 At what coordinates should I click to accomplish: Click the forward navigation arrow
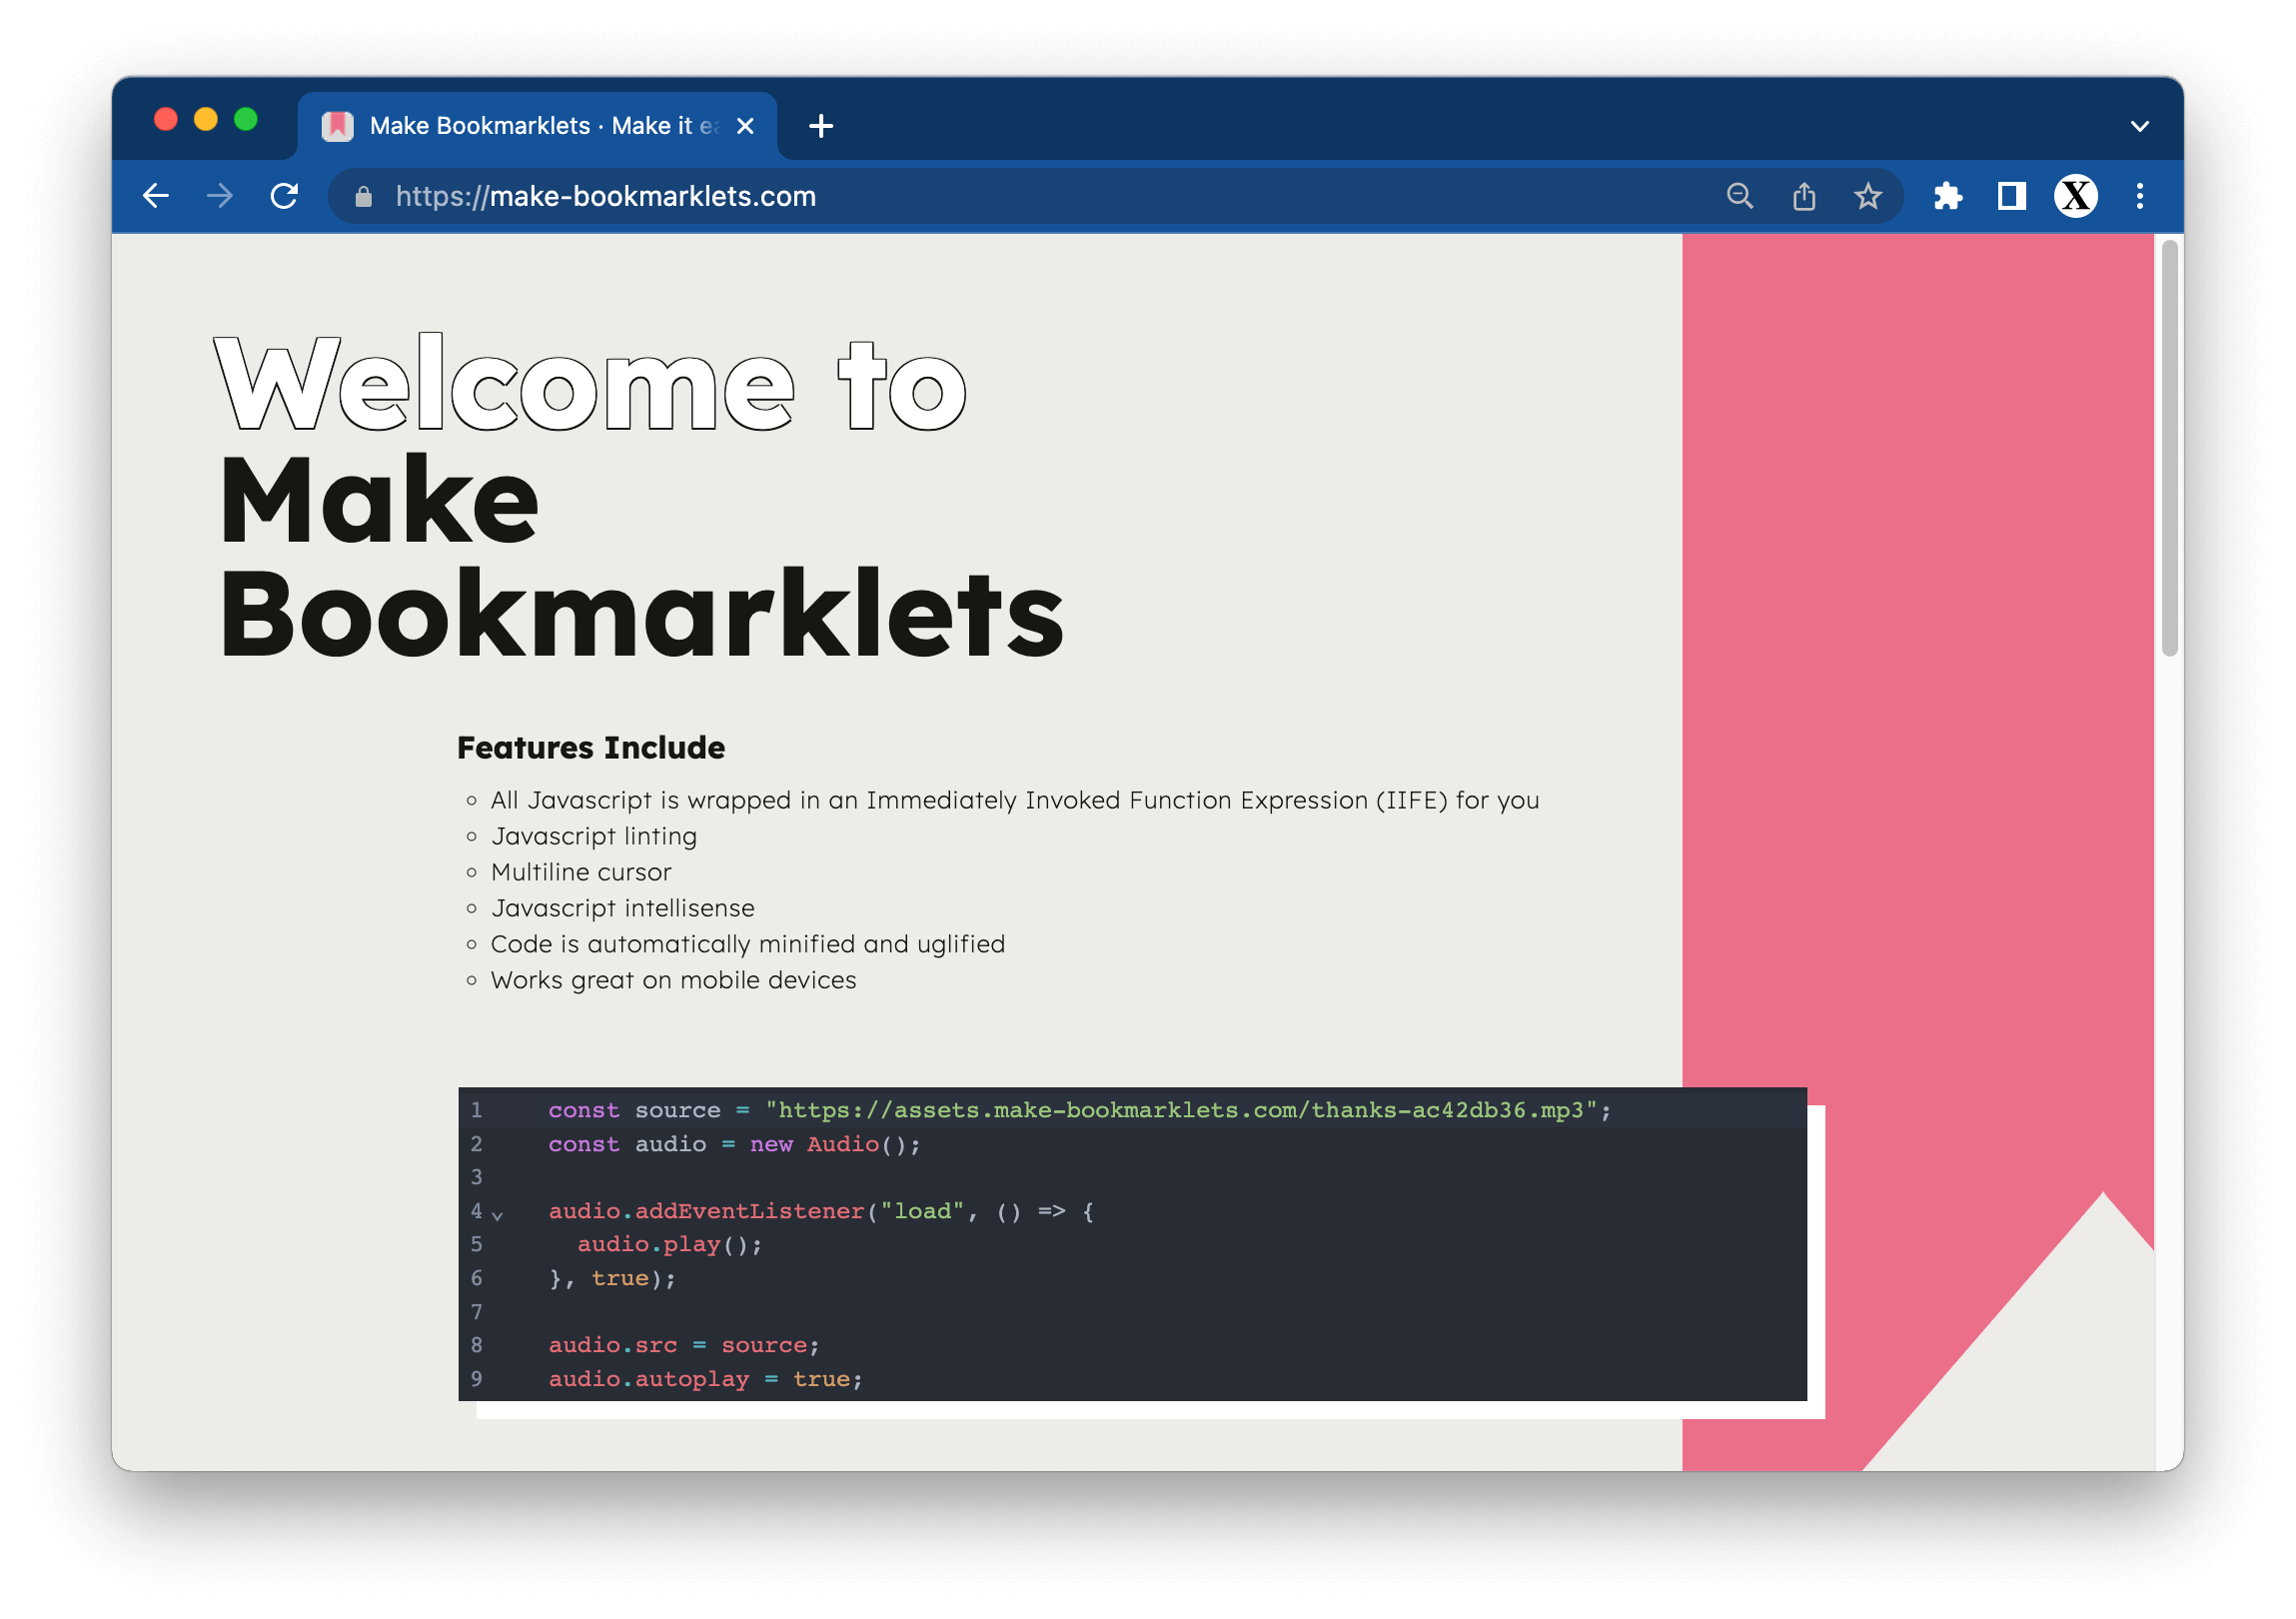click(x=220, y=196)
